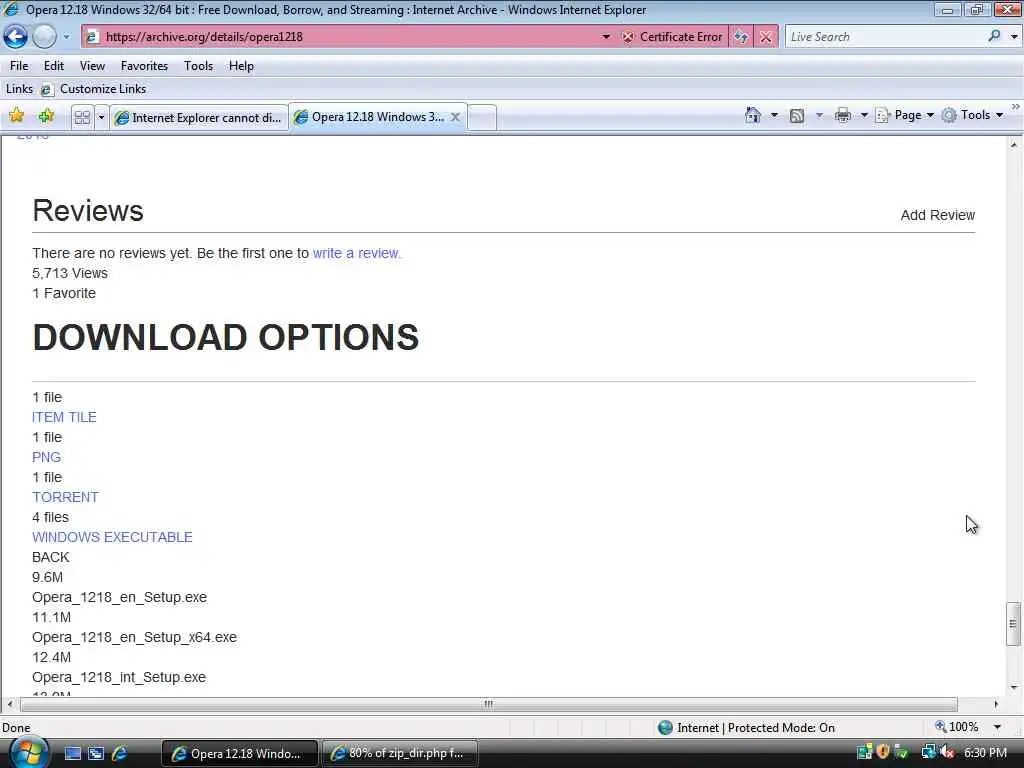Viewport: 1024px width, 768px height.
Task: Open the recent pages dropdown arrow
Action: [66, 37]
